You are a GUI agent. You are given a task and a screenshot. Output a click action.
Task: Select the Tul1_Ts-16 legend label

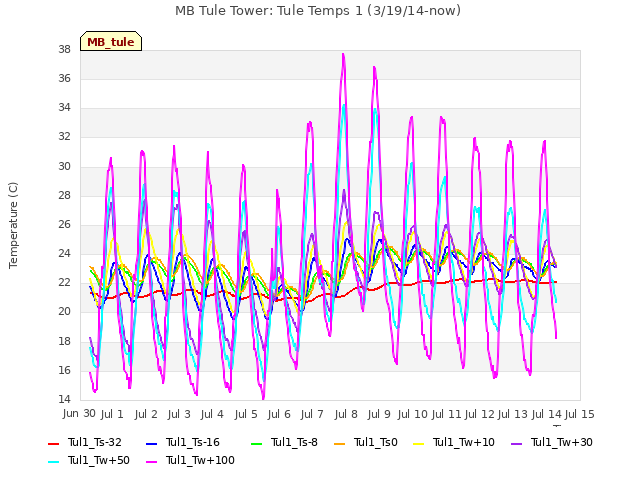click(x=193, y=442)
